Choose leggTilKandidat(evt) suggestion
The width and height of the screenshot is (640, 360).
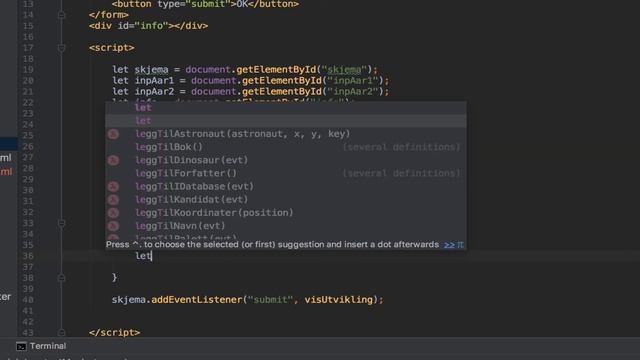coord(286,200)
